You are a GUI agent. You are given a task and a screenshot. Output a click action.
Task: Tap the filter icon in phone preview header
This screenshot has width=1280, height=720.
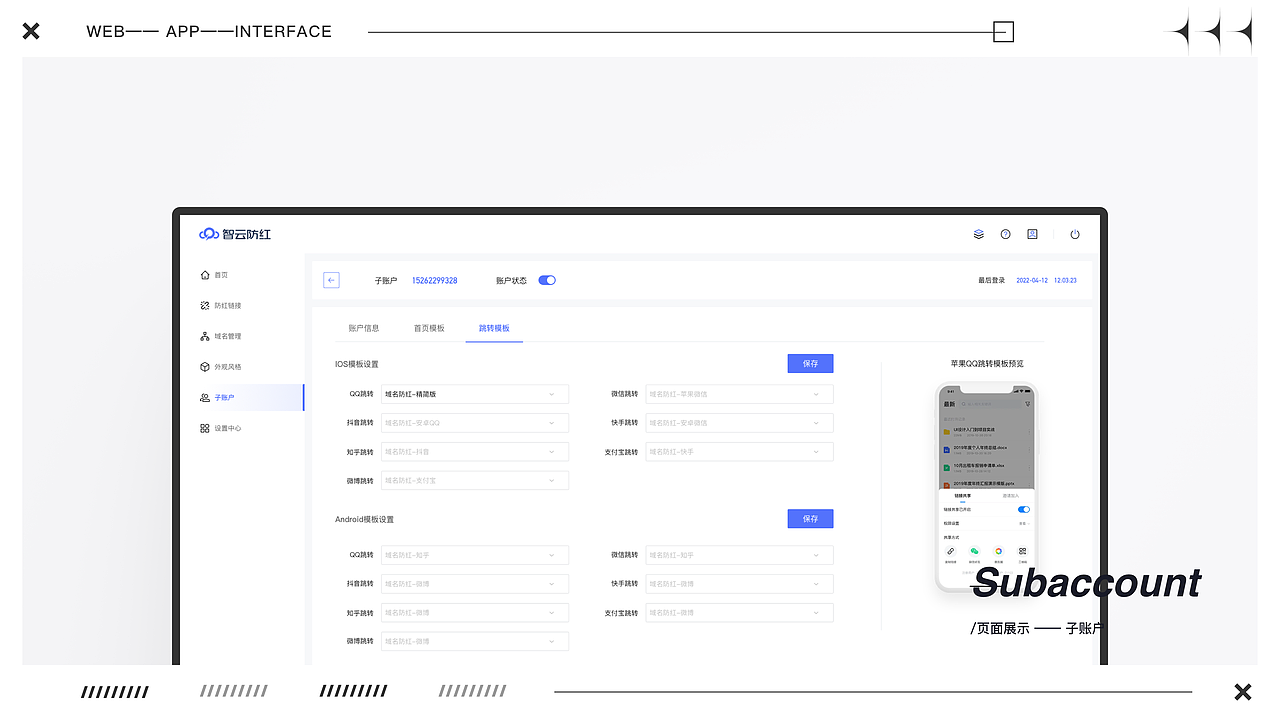[1027, 404]
